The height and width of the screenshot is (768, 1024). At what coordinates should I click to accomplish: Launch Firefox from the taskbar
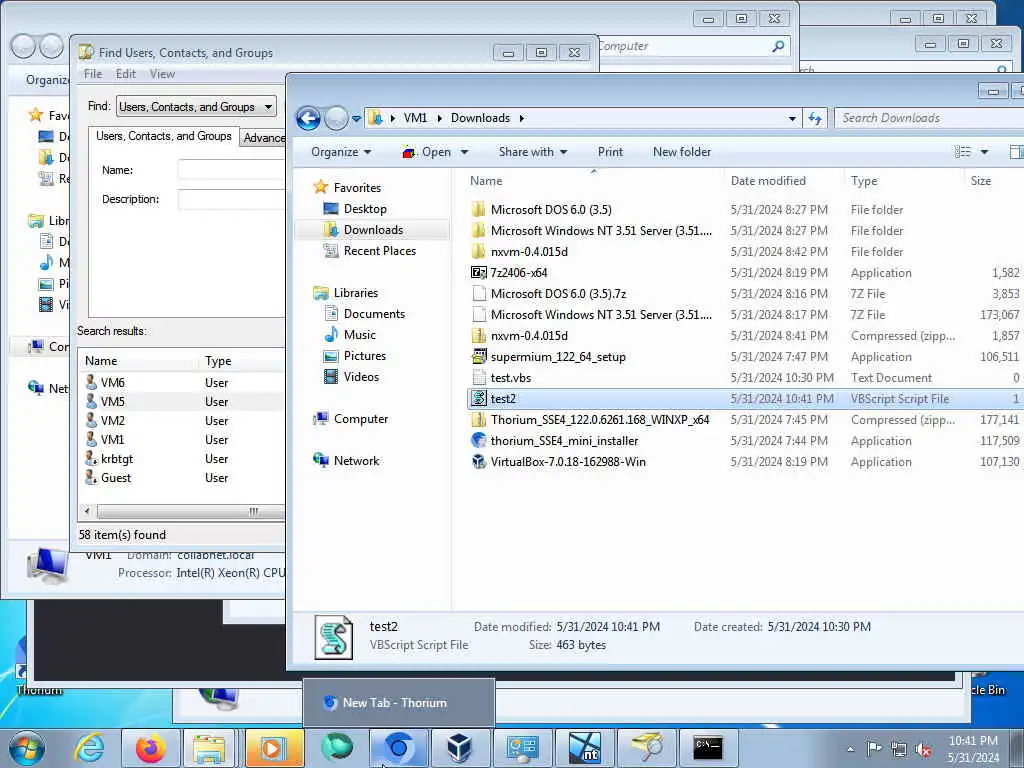click(150, 747)
